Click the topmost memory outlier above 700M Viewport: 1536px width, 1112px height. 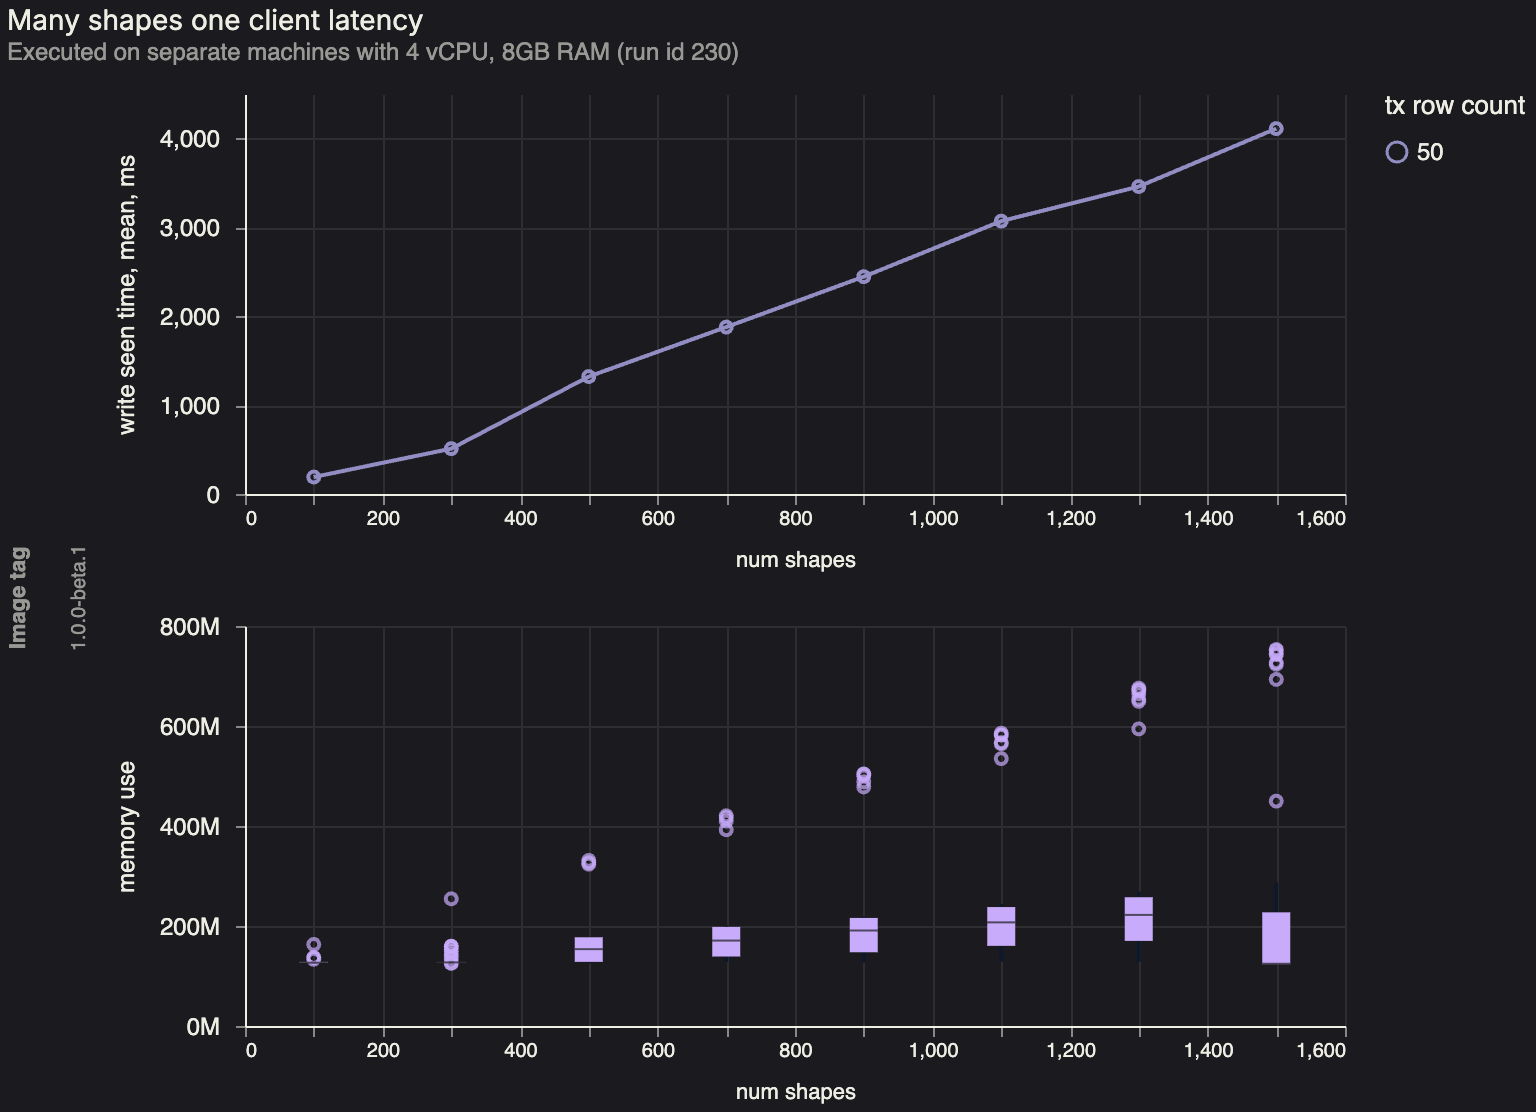coord(1277,650)
